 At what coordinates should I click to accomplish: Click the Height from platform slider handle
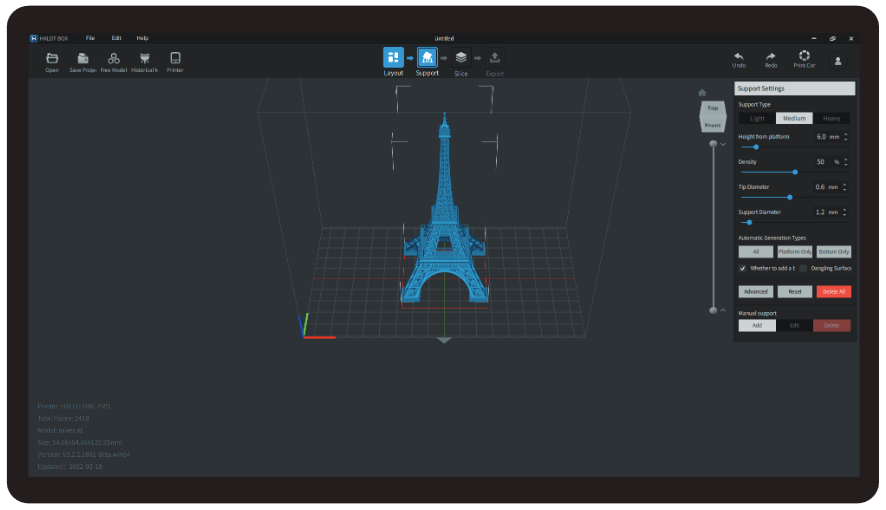pyautogui.click(x=755, y=147)
